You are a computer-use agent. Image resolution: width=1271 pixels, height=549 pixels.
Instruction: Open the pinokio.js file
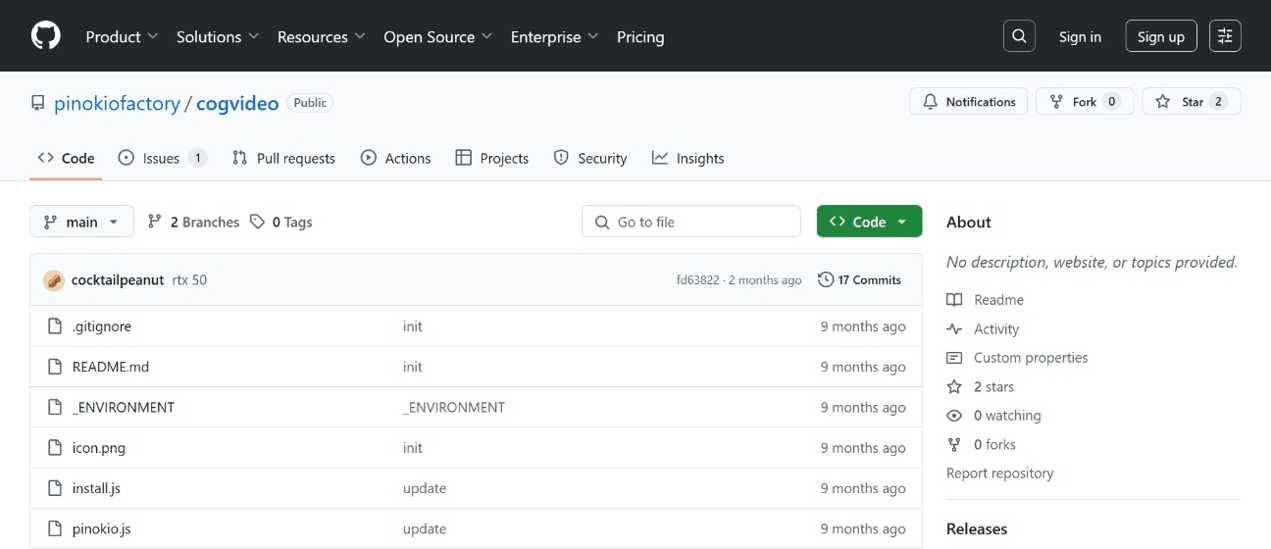tap(102, 529)
